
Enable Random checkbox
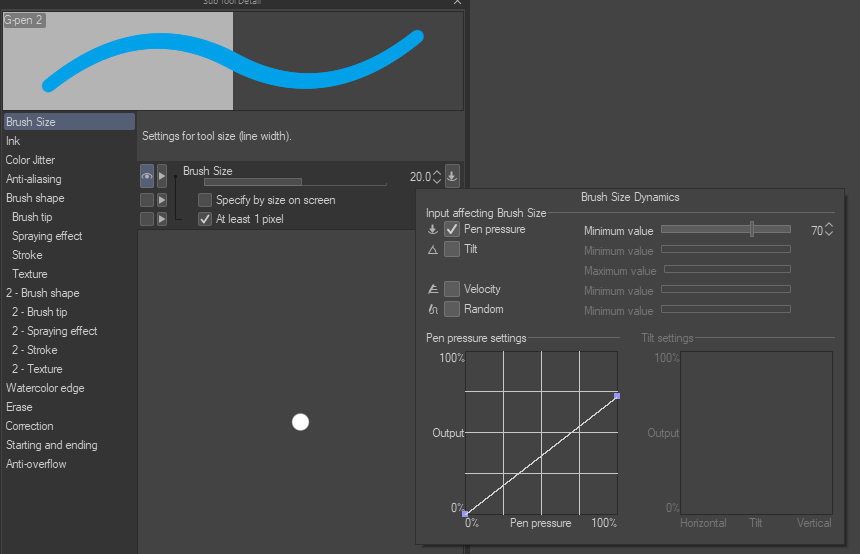(x=452, y=309)
